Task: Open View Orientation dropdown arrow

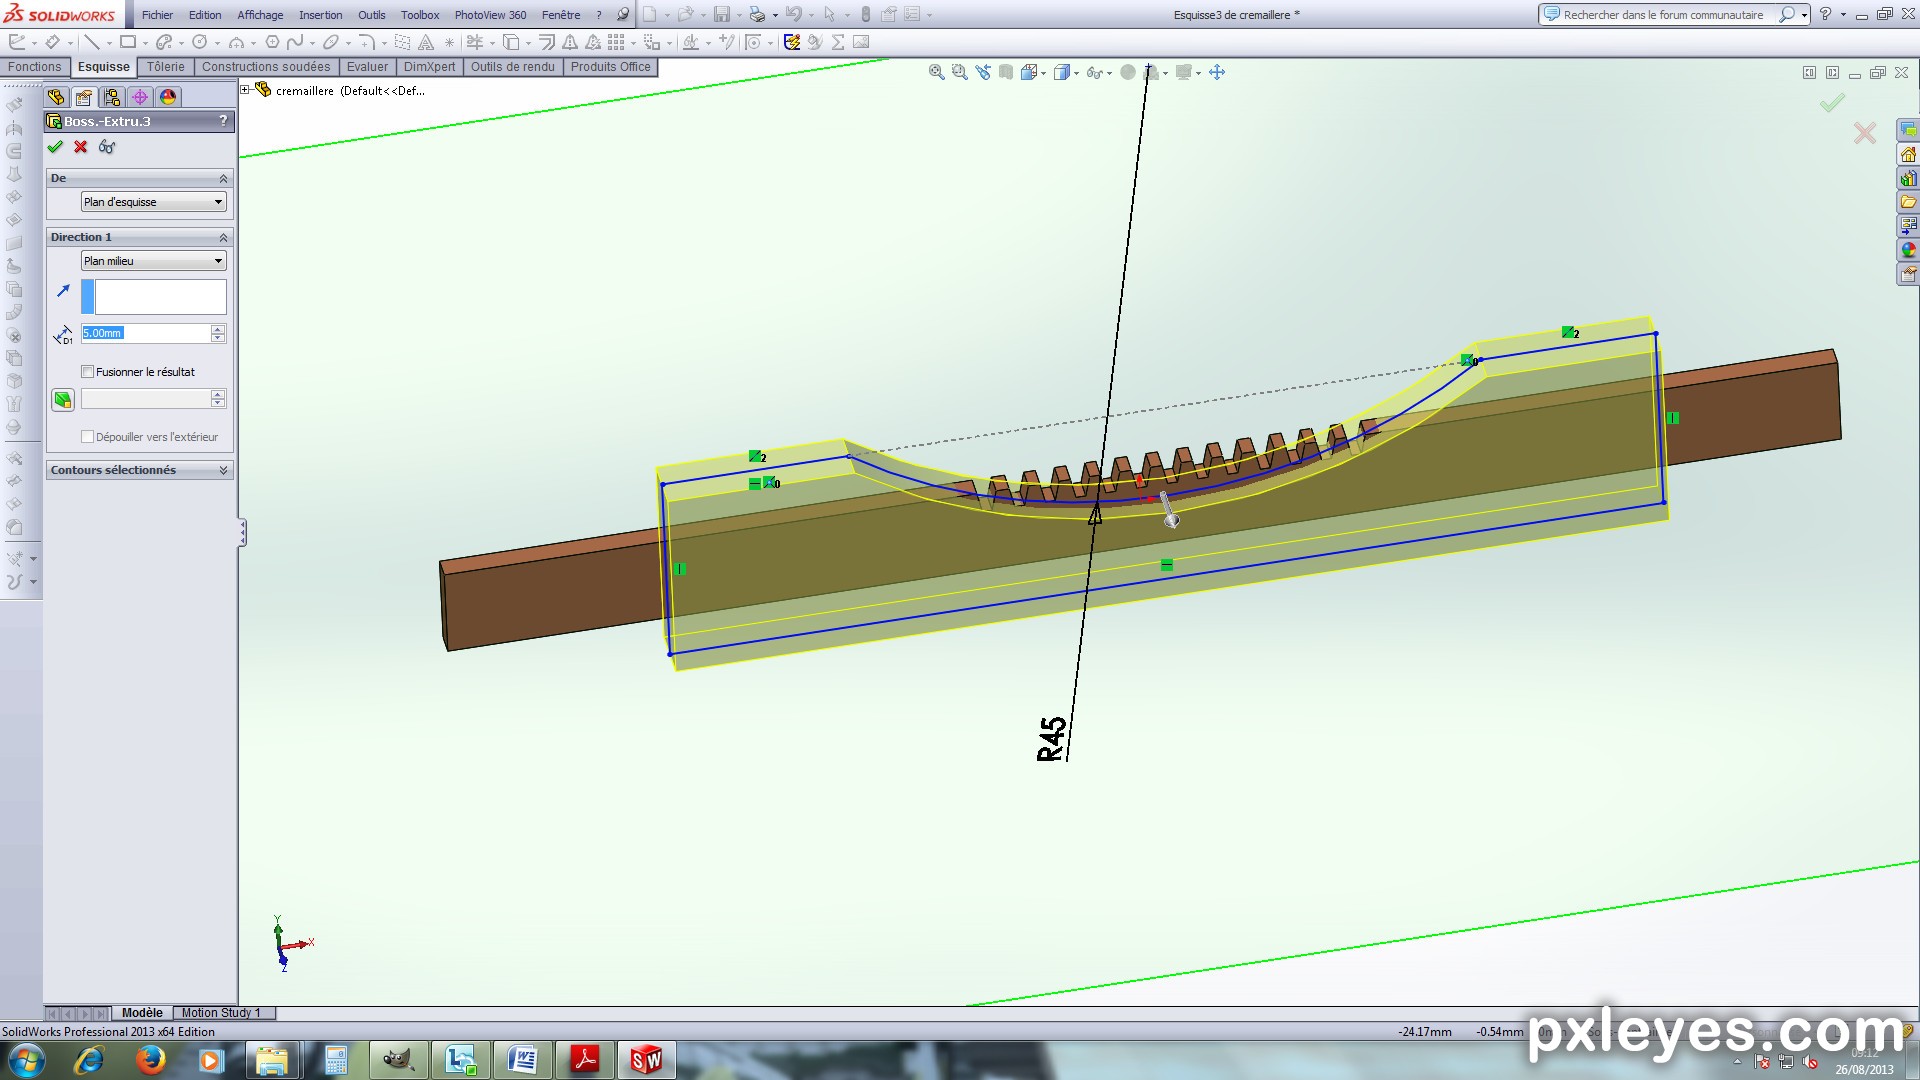Action: (1043, 73)
